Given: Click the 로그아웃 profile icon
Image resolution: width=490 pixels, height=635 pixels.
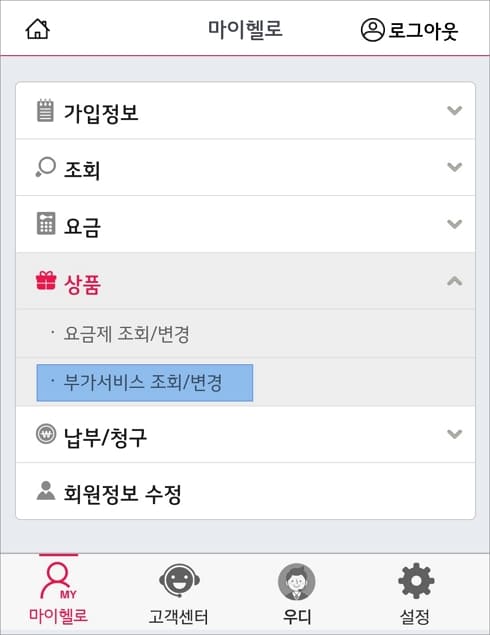Looking at the screenshot, I should click(x=372, y=30).
